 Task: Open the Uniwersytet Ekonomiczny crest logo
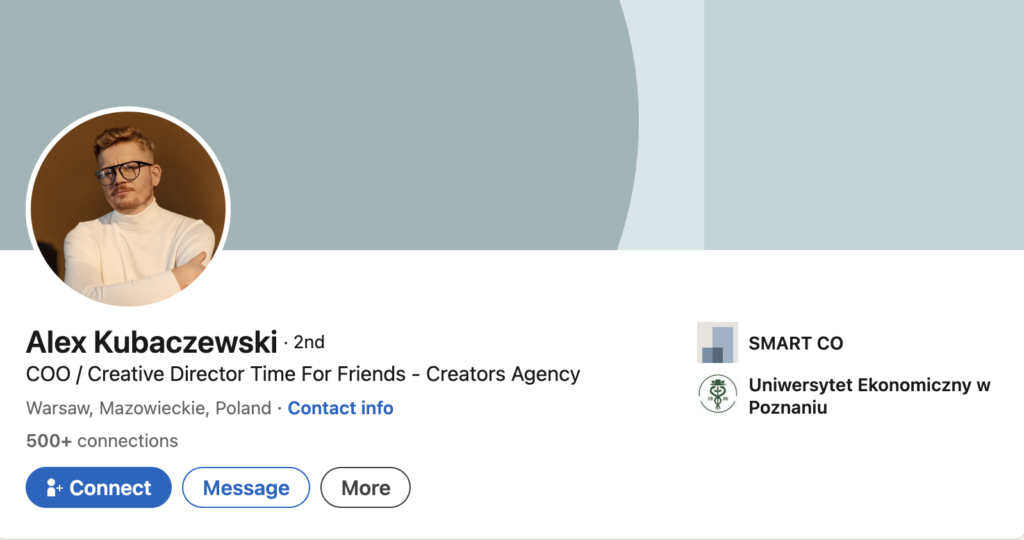pos(717,394)
